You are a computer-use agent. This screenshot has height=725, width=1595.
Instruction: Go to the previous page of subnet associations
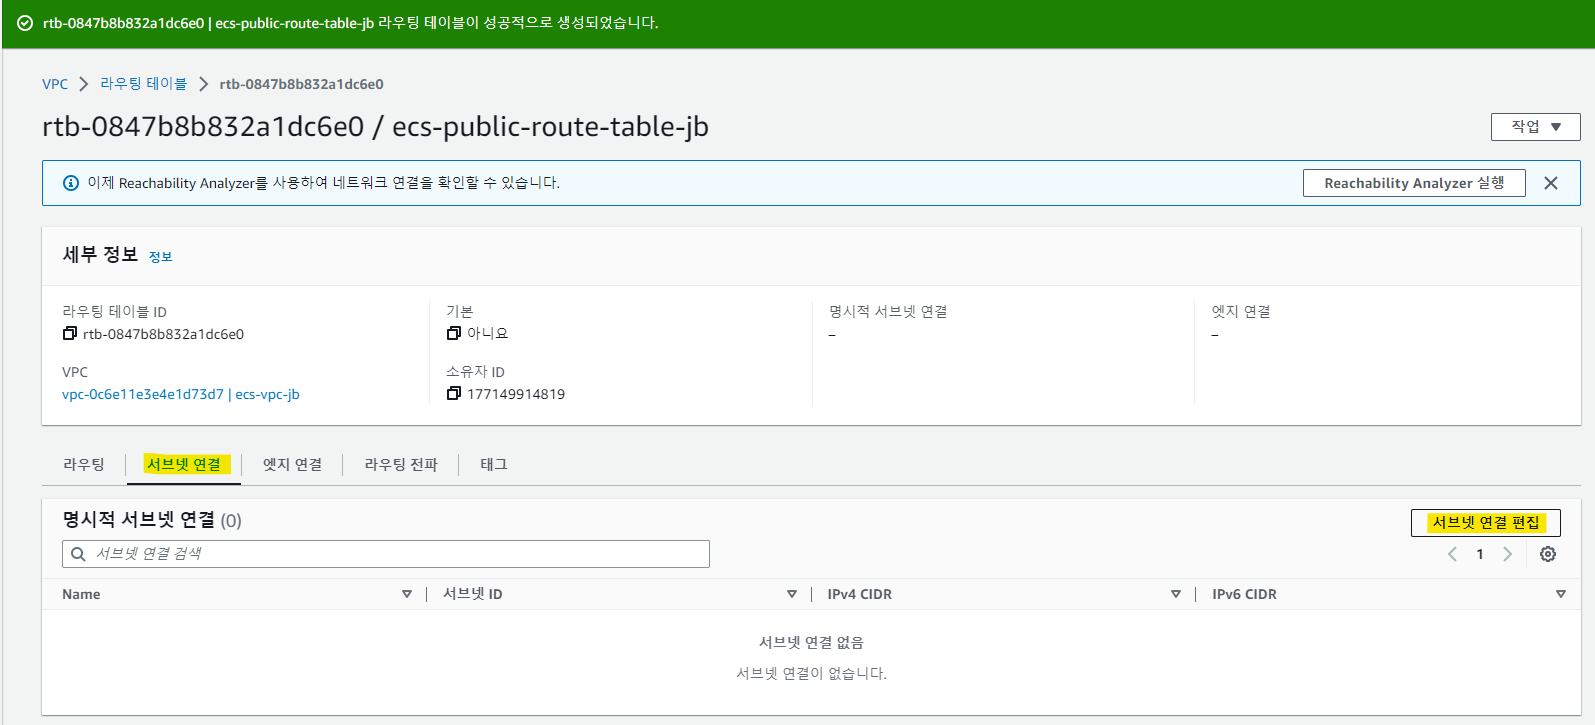1452,554
